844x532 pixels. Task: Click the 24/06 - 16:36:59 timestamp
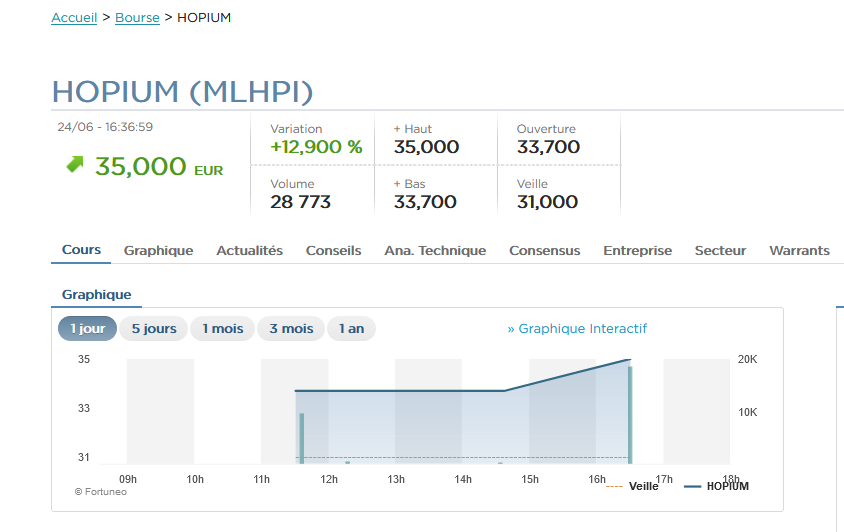(x=105, y=127)
